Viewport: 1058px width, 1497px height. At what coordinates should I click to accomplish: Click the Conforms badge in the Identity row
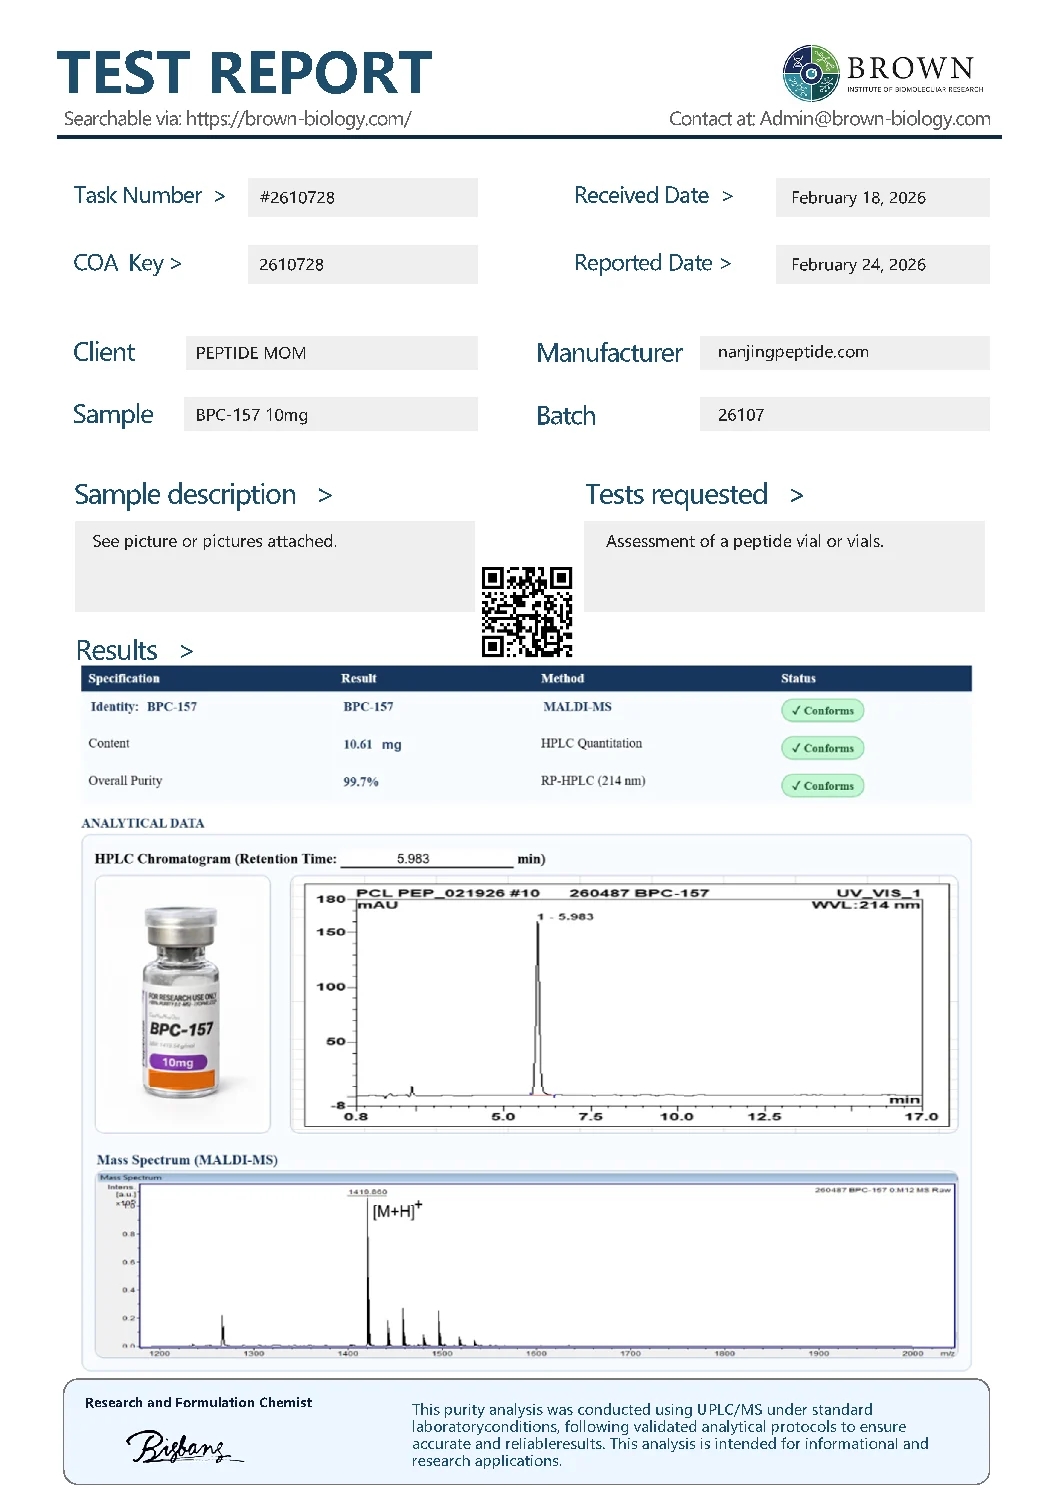(x=822, y=710)
